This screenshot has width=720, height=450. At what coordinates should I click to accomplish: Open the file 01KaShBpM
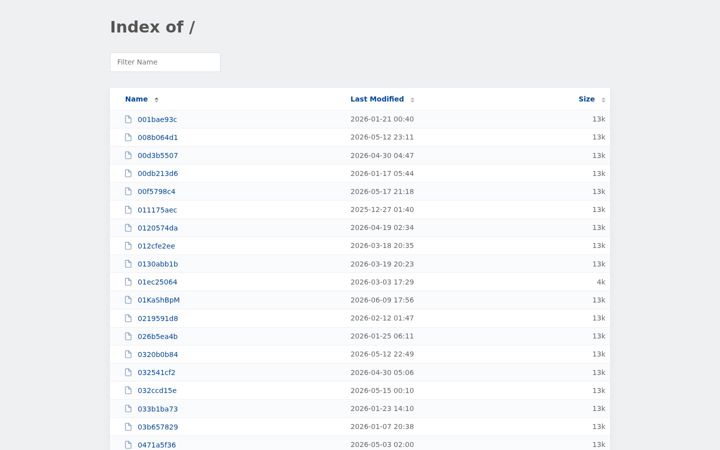pyautogui.click(x=158, y=300)
